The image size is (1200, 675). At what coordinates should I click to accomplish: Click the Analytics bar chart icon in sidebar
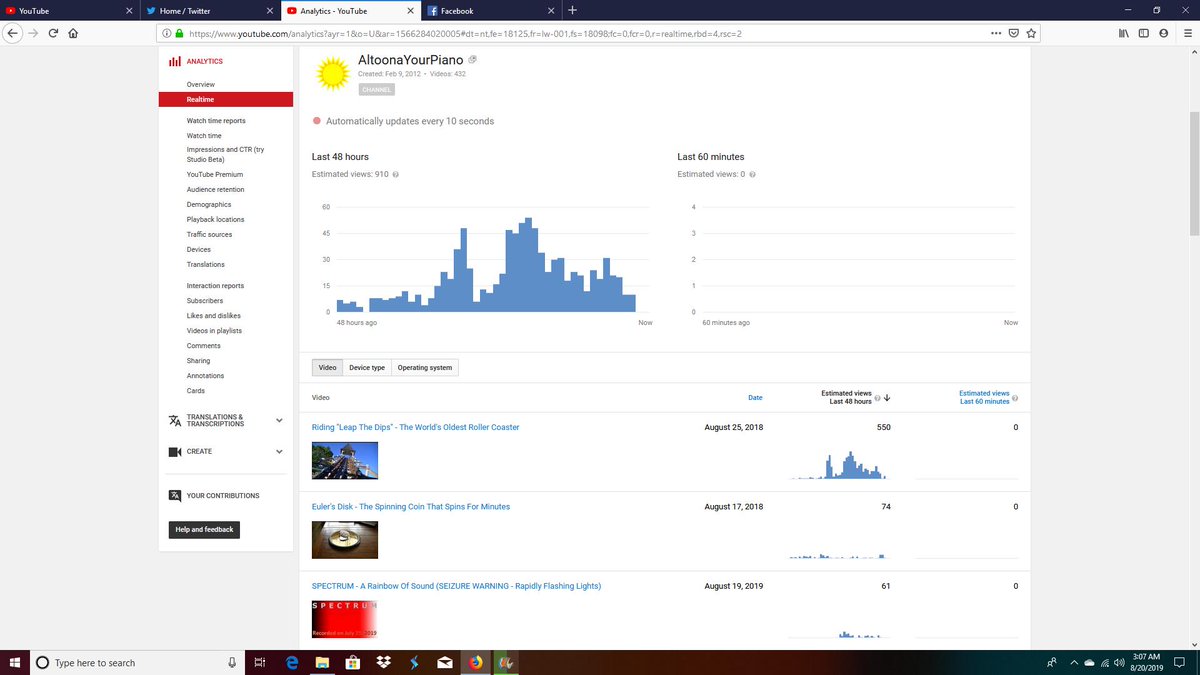click(x=175, y=62)
